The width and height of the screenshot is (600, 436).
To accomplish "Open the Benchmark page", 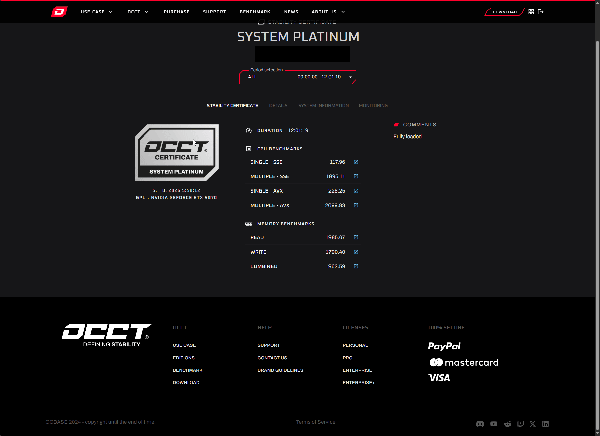I will [x=255, y=12].
